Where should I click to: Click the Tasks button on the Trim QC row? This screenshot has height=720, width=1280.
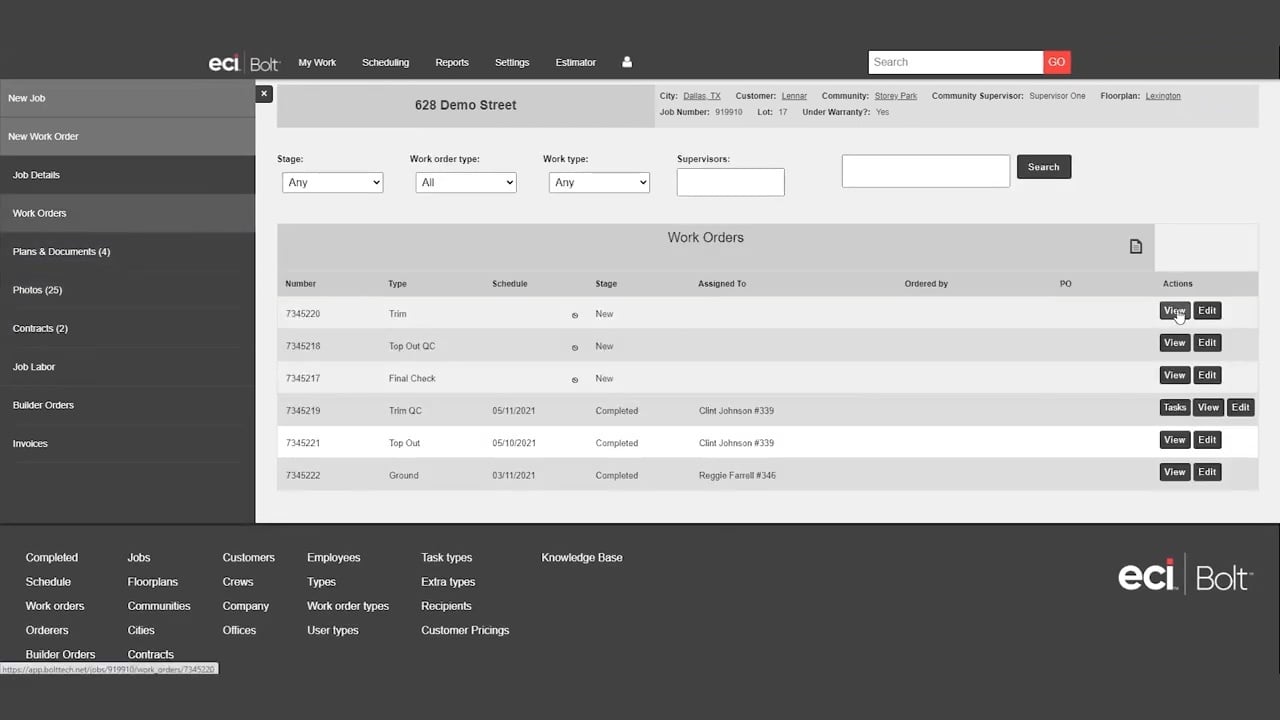pyautogui.click(x=1174, y=407)
